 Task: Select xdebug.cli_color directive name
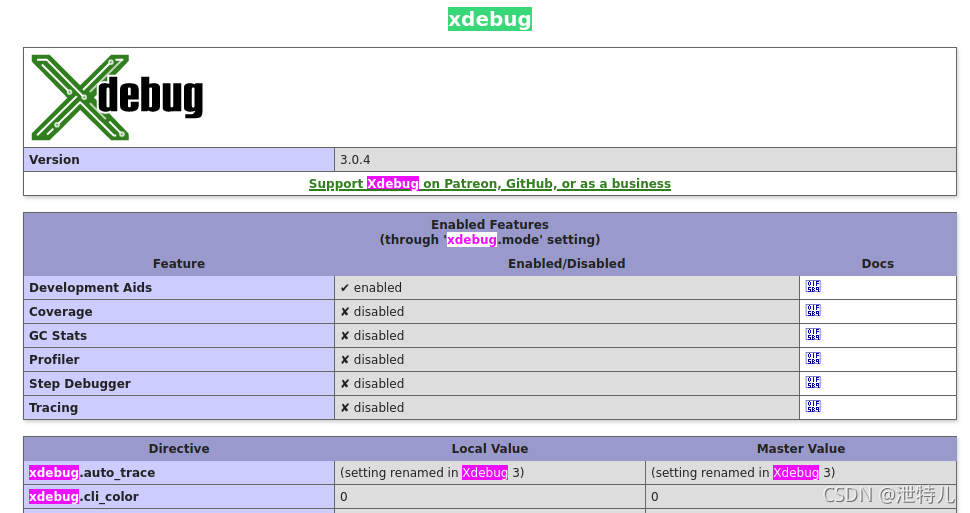pos(84,497)
